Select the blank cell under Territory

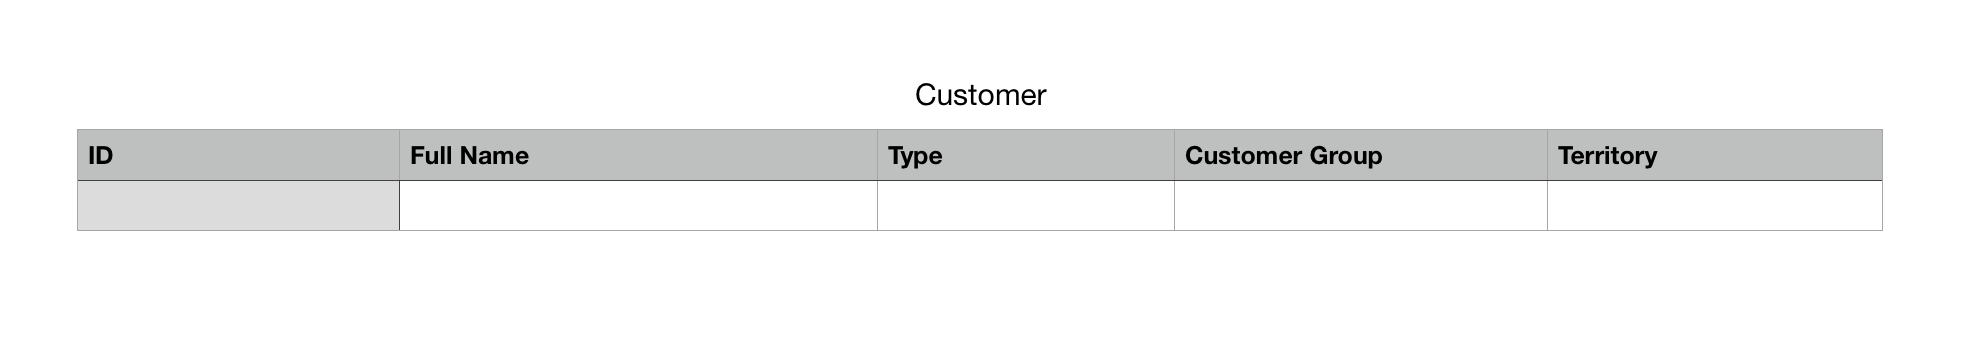pyautogui.click(x=1715, y=206)
